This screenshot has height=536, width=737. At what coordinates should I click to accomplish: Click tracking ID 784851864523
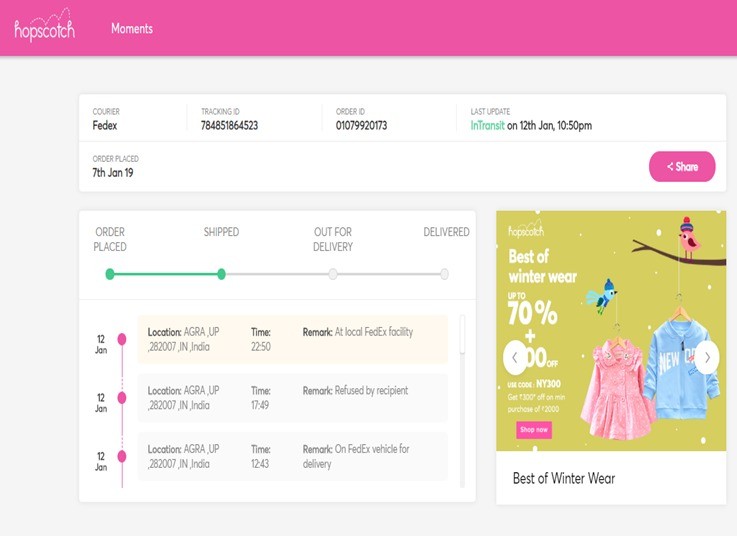pos(229,126)
